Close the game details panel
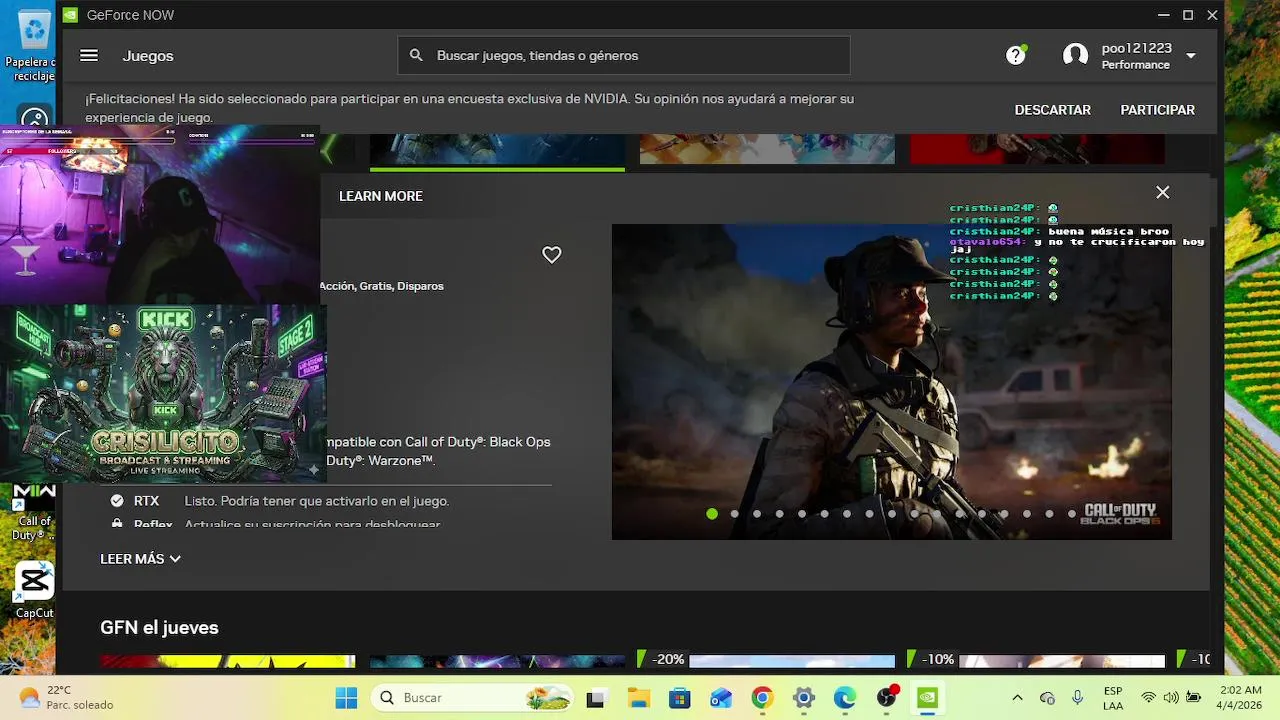Image resolution: width=1280 pixels, height=720 pixels. coord(1162,192)
